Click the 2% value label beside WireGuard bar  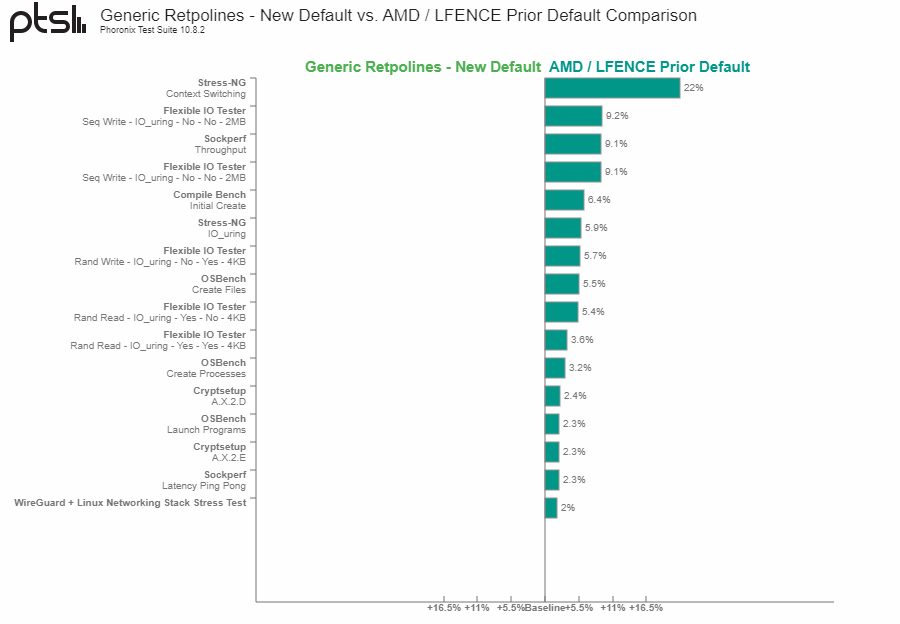(568, 508)
